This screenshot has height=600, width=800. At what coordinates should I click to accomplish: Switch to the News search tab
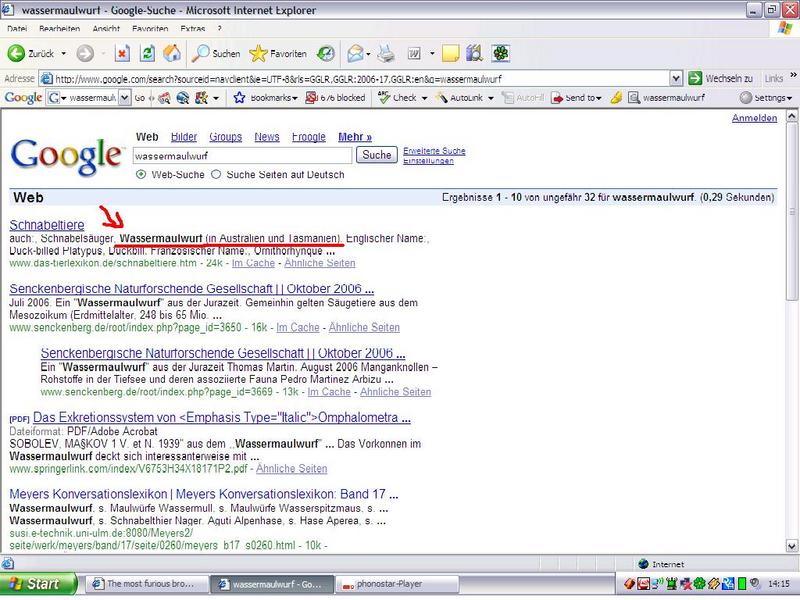(267, 137)
